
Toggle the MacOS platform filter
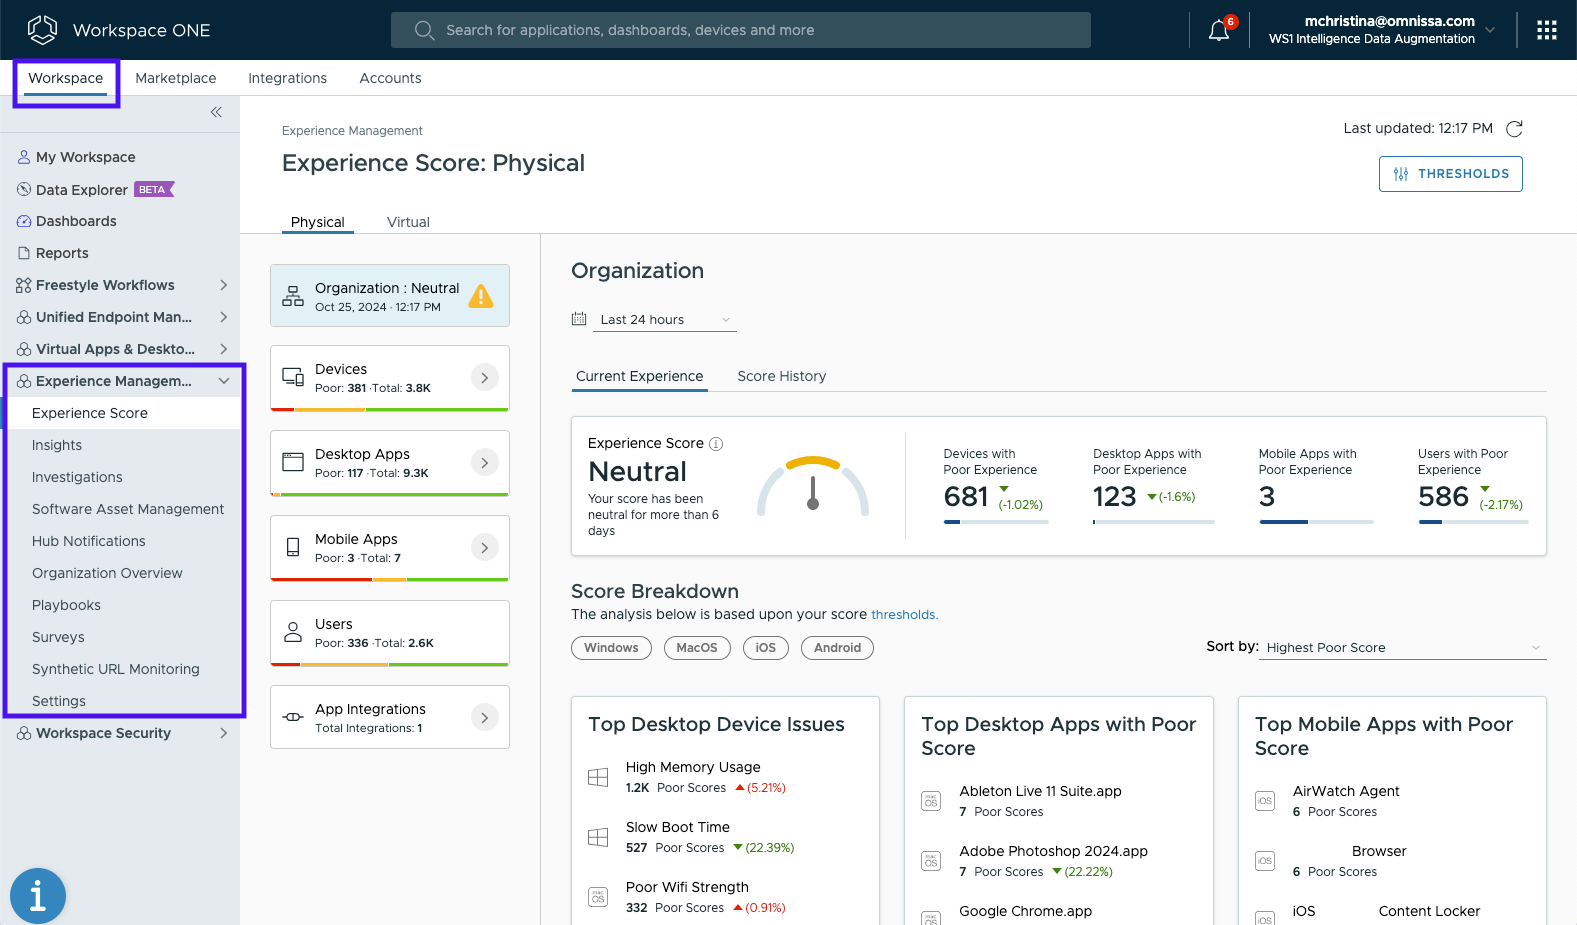pos(696,648)
